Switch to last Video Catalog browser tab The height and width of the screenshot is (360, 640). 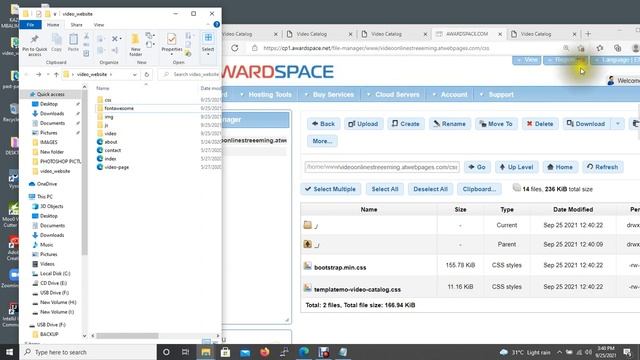pos(543,34)
